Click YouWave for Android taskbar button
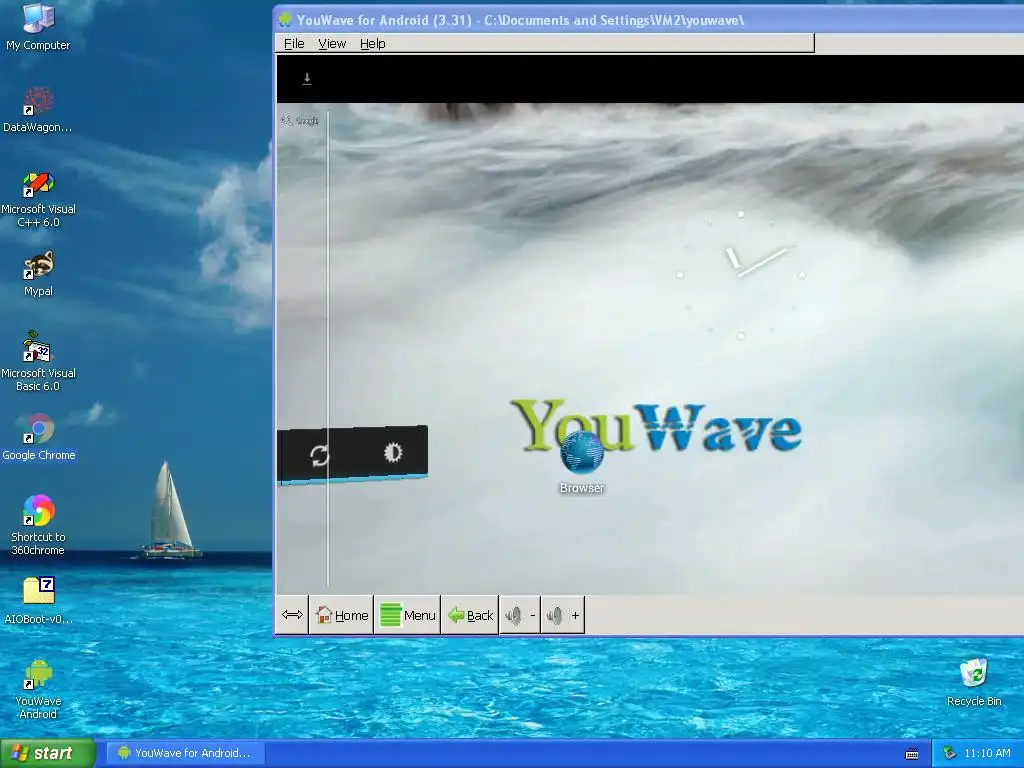This screenshot has height=768, width=1024. [x=186, y=753]
